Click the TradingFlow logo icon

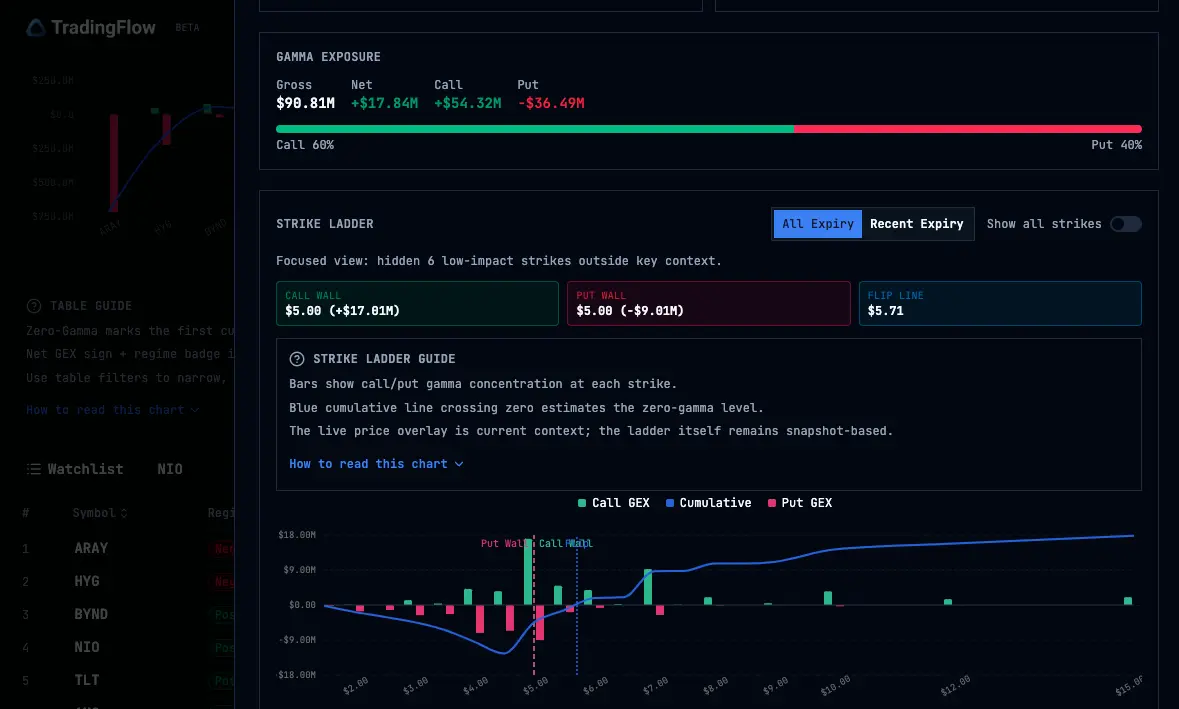coord(36,28)
